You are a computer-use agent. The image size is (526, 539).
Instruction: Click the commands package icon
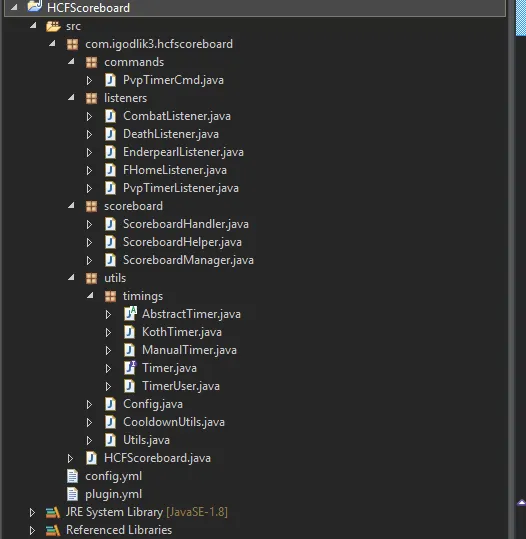(x=91, y=62)
